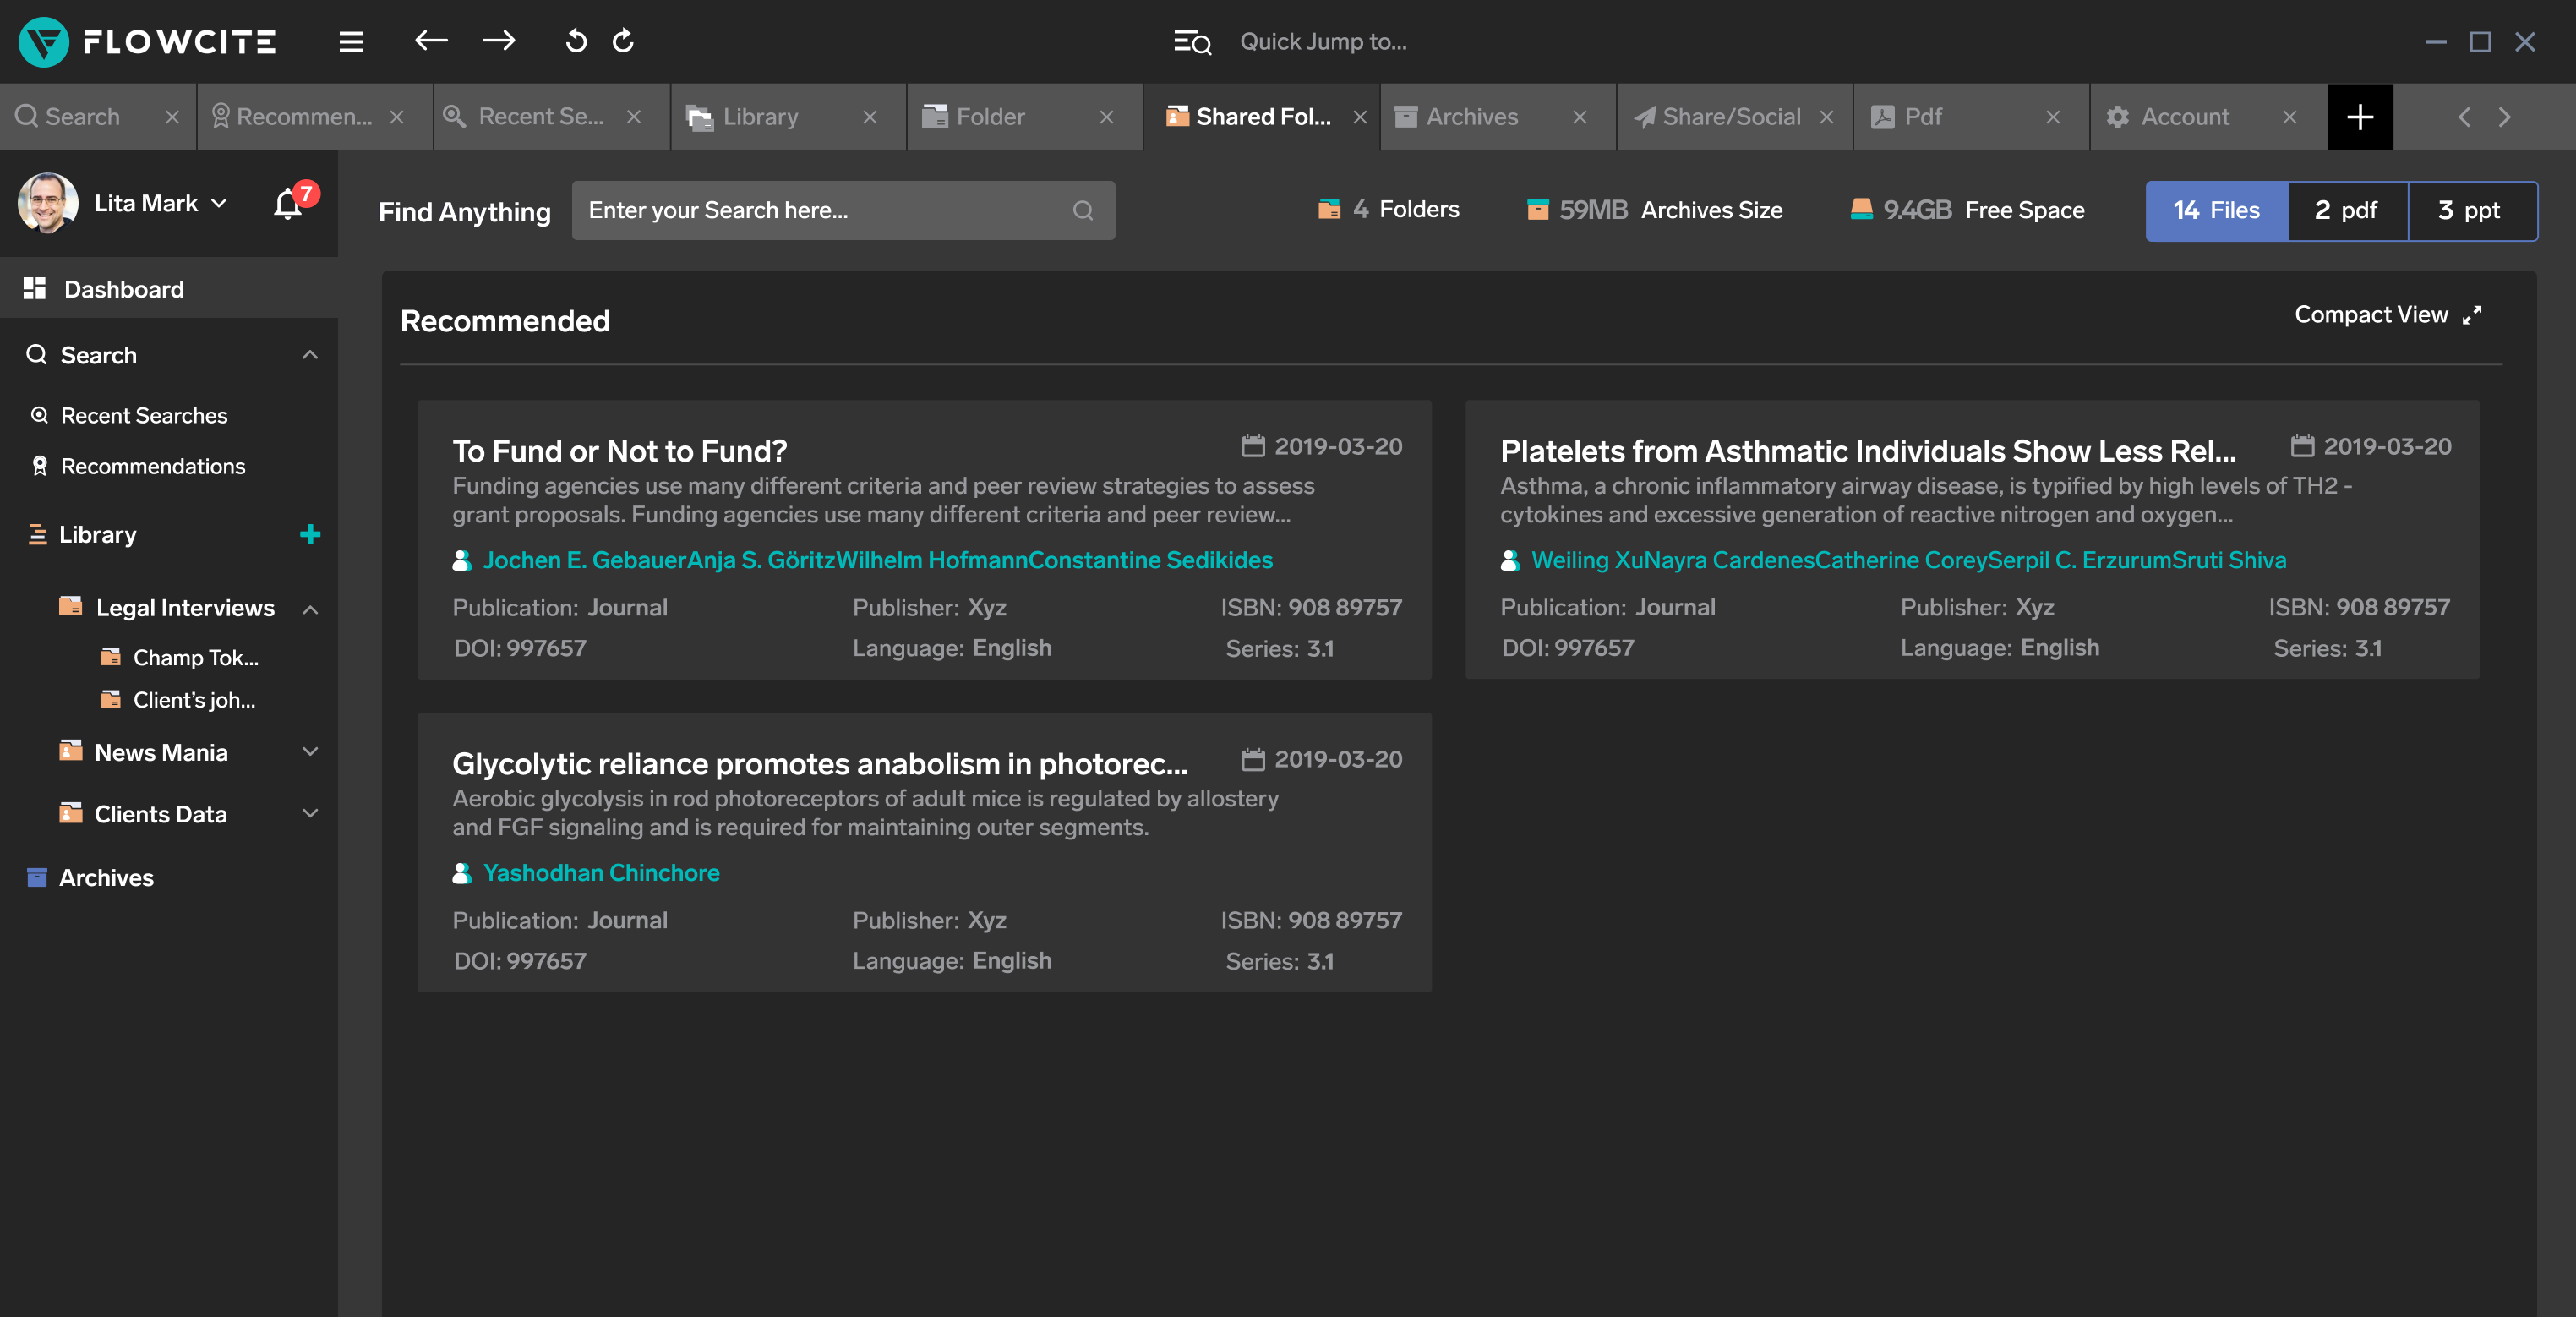Click the back navigation arrow
The height and width of the screenshot is (1317, 2576).
(431, 41)
